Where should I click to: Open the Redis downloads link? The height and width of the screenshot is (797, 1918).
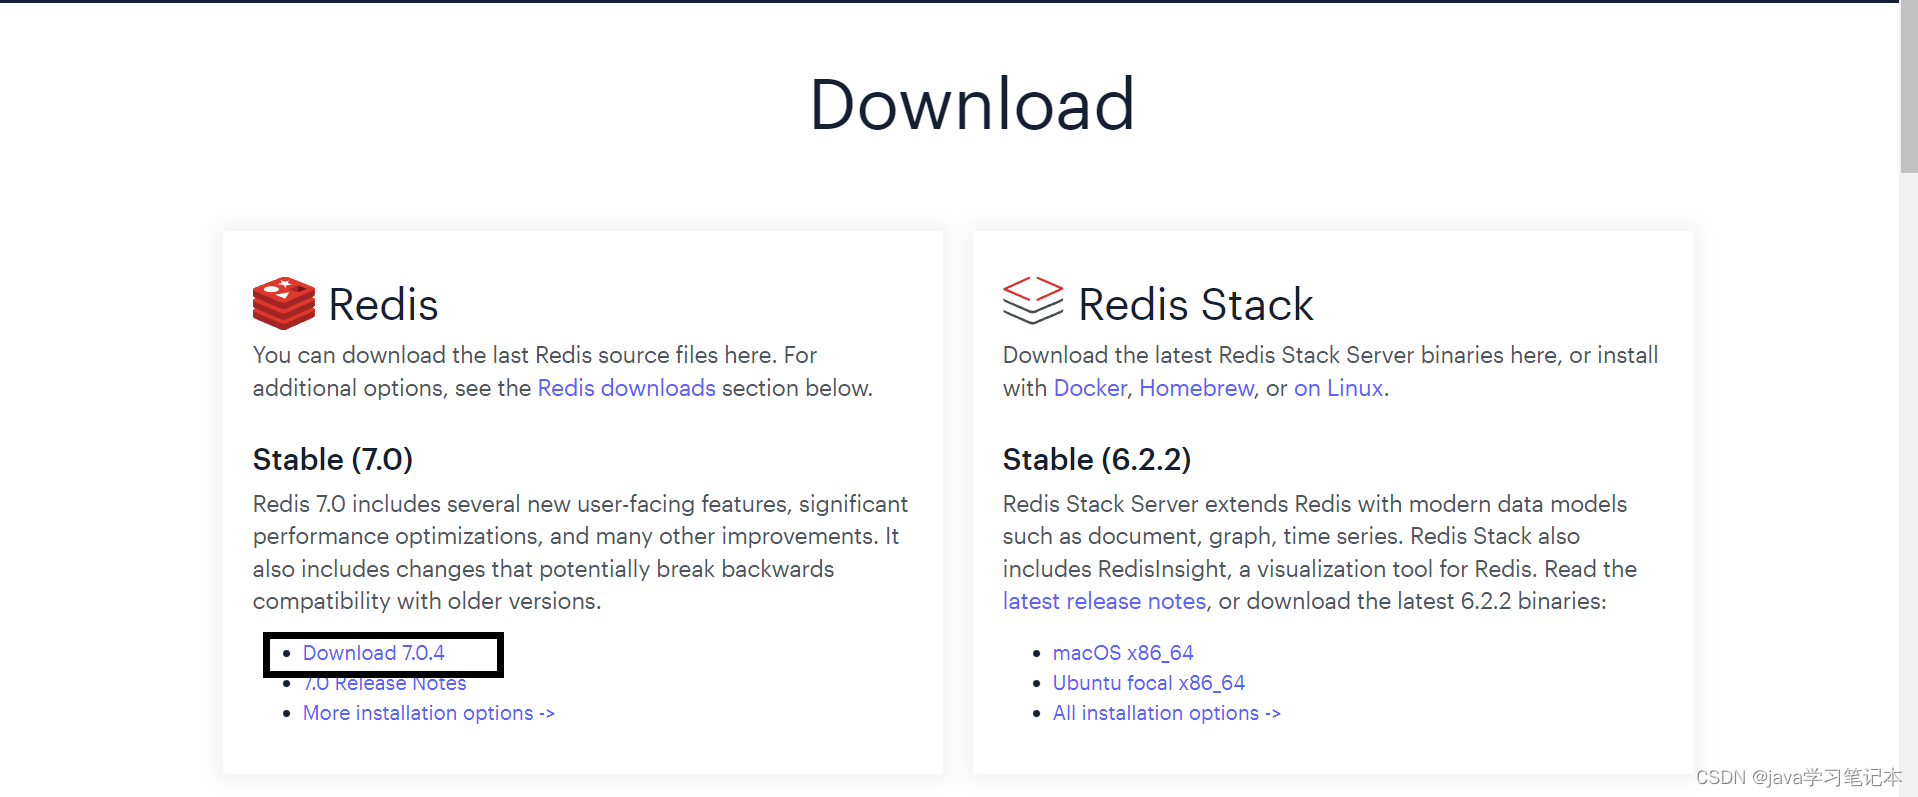pos(626,388)
